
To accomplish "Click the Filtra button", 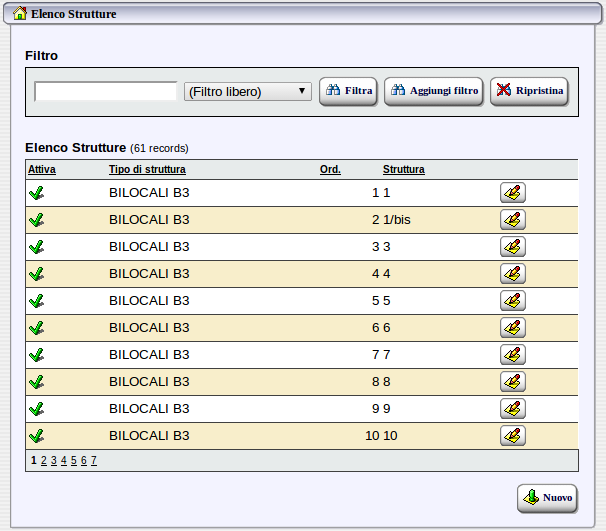I will click(x=348, y=91).
